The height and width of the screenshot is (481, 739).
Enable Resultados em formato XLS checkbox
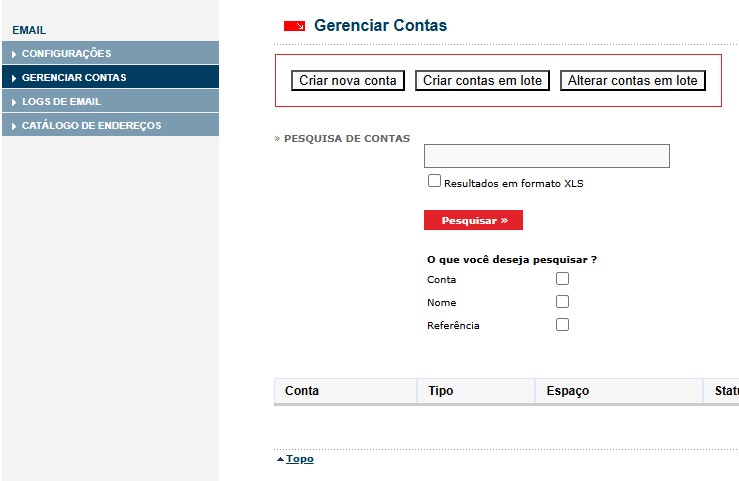[x=434, y=181]
